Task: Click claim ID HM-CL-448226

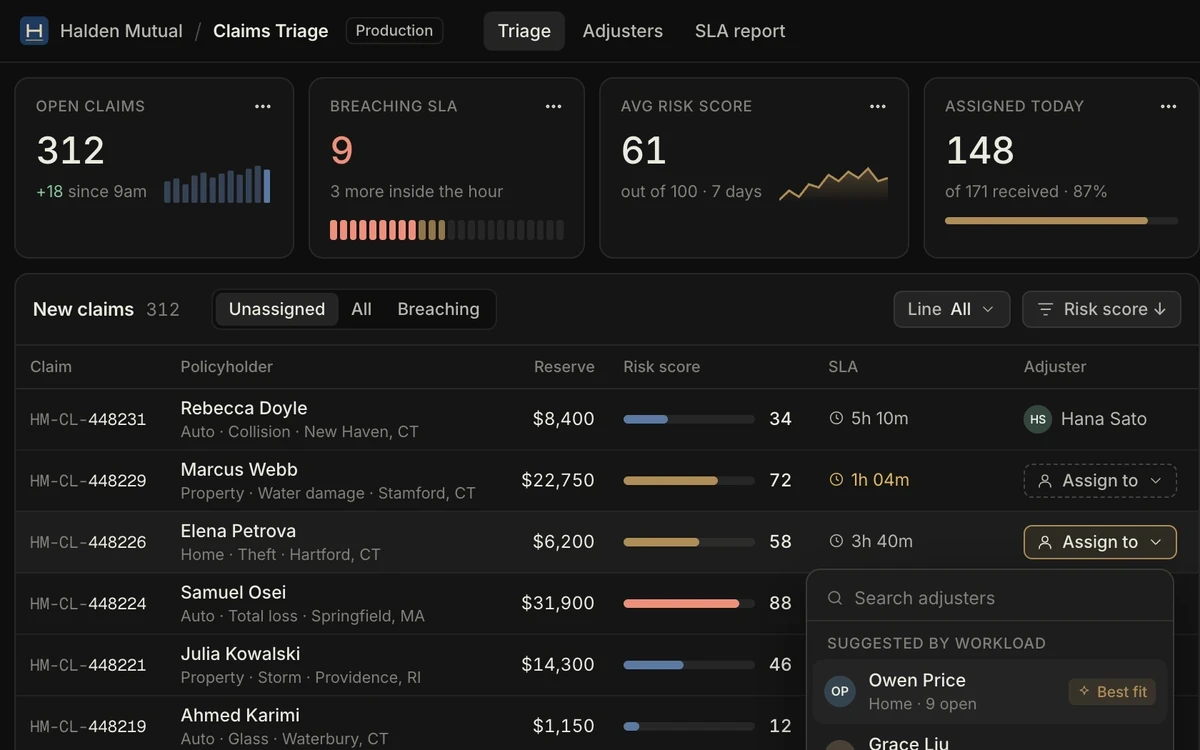Action: pos(88,542)
